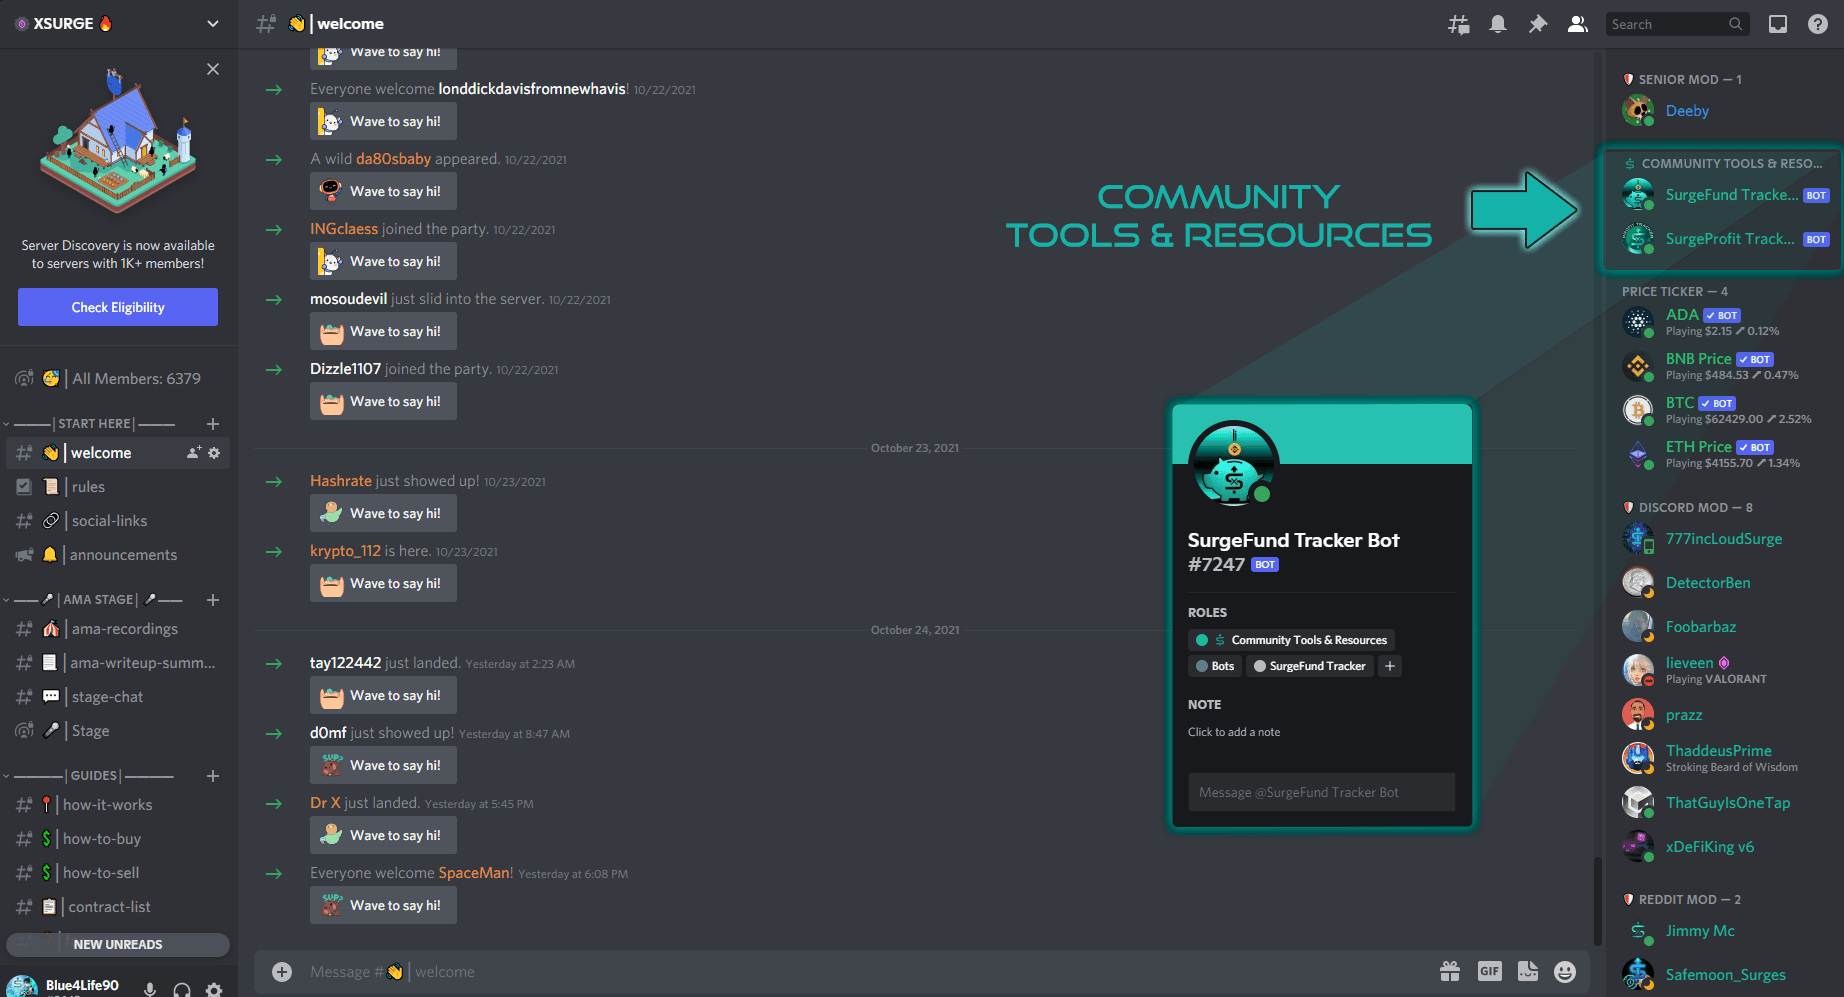Image resolution: width=1844 pixels, height=997 pixels.
Task: Add channel to AMA STAGE category
Action: (213, 600)
